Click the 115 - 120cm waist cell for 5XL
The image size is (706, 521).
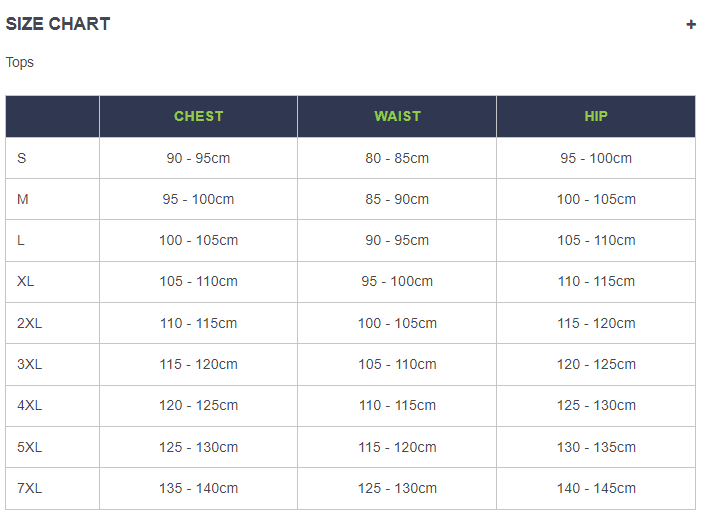pos(397,447)
